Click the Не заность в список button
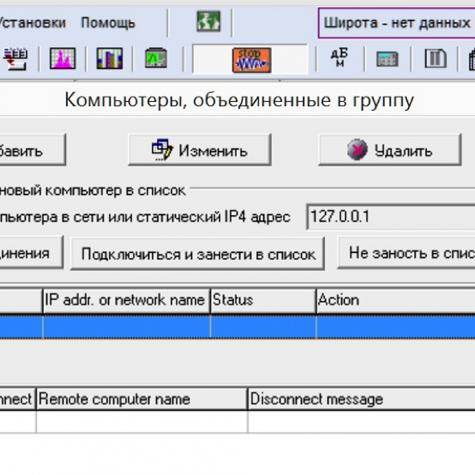Screen dimensions: 475x475 (406, 253)
